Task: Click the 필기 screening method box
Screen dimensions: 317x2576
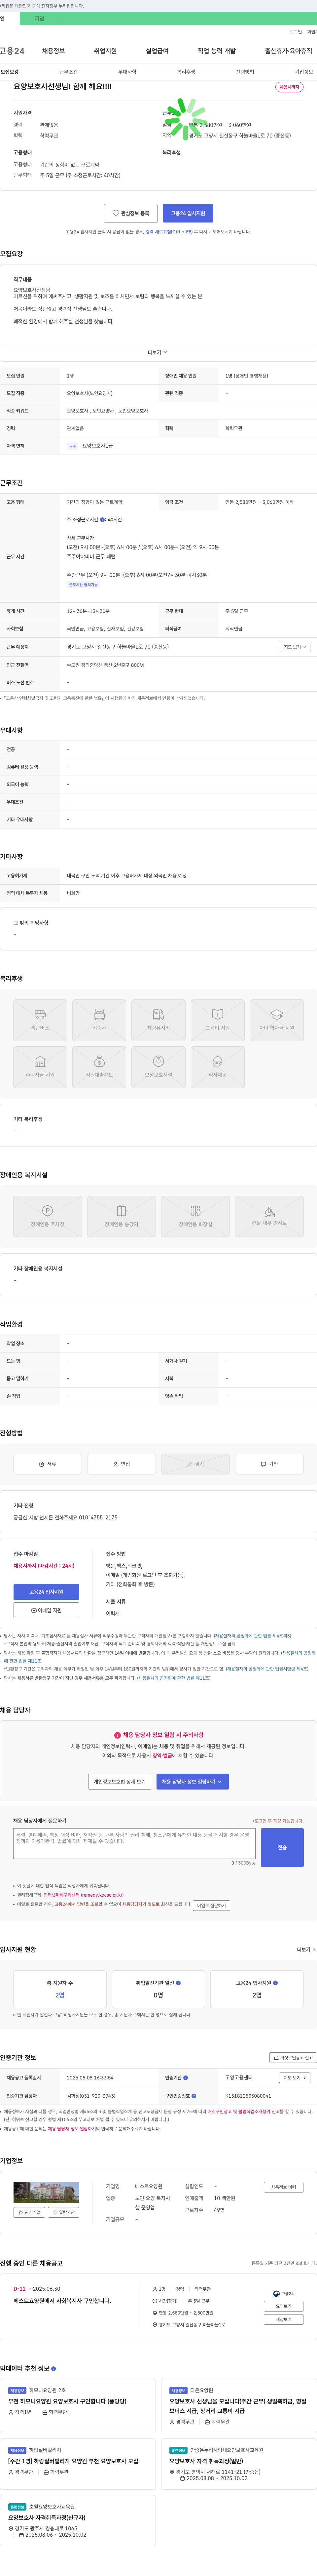Action: tap(195, 1464)
